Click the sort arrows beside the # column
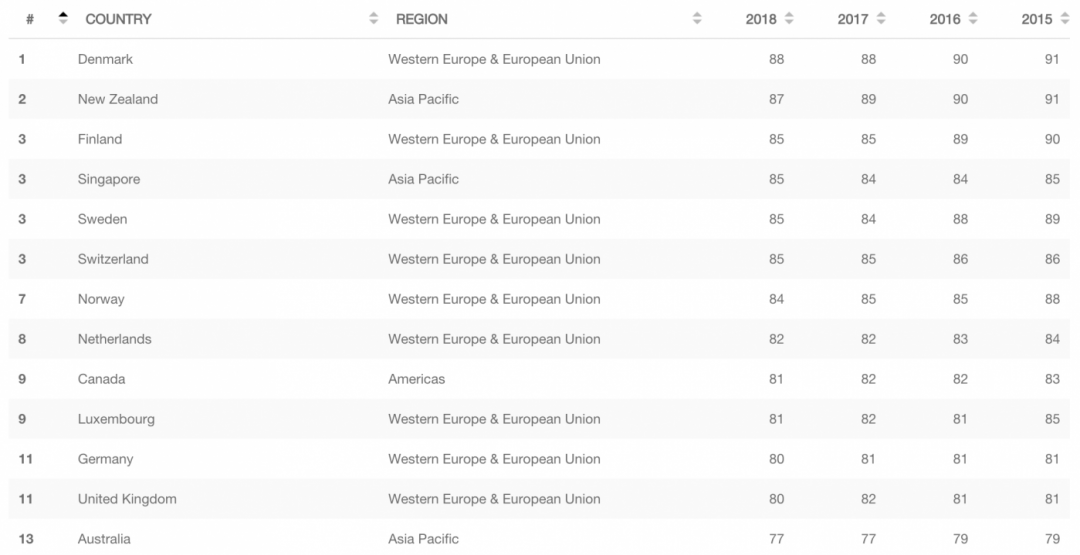Viewport: 1080px width, 555px height. (64, 19)
